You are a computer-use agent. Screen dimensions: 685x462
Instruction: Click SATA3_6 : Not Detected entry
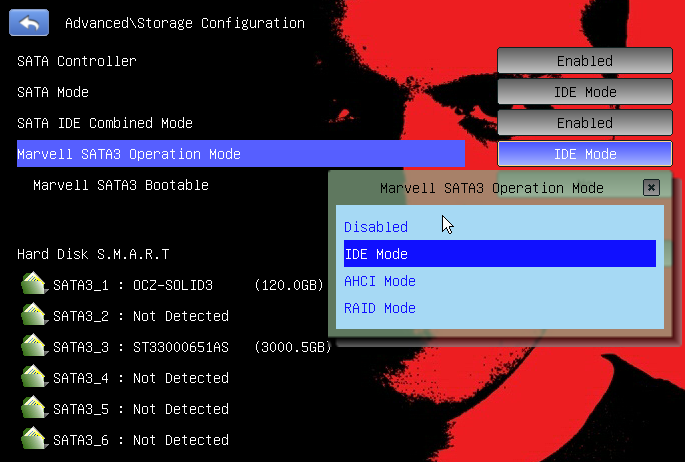[x=141, y=440]
